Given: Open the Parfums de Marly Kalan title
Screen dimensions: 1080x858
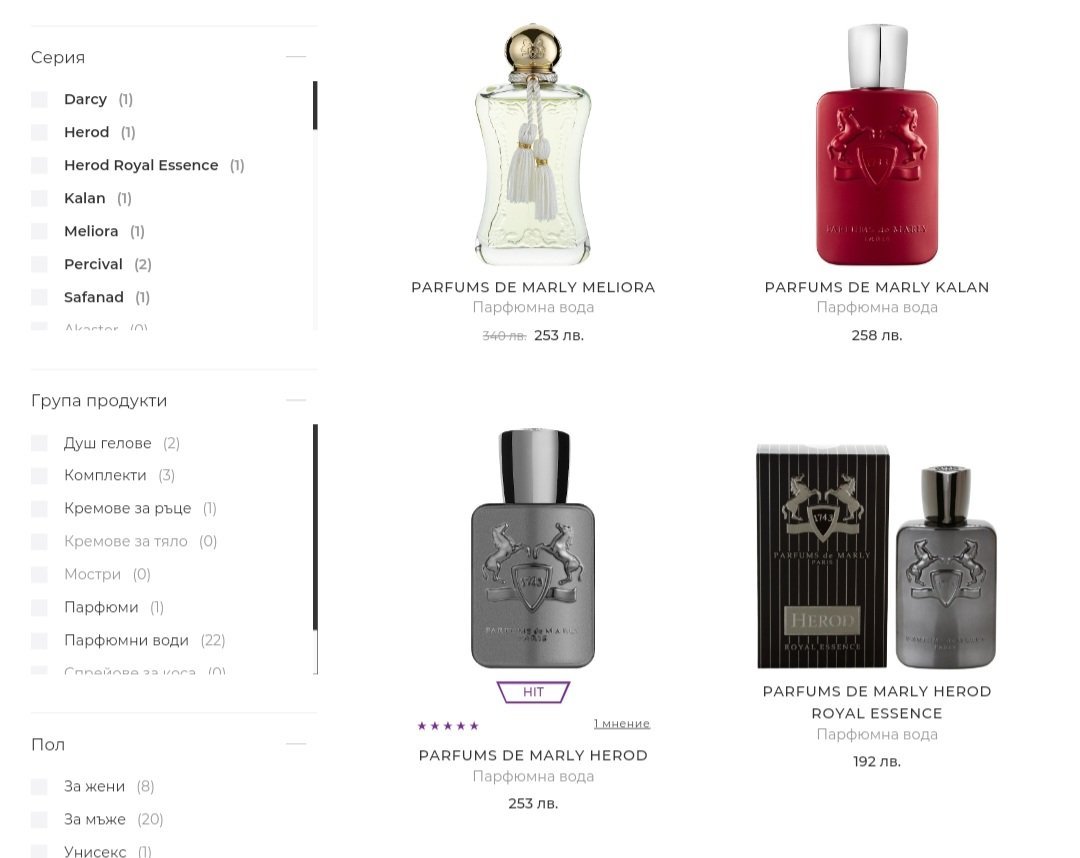Looking at the screenshot, I should 877,287.
